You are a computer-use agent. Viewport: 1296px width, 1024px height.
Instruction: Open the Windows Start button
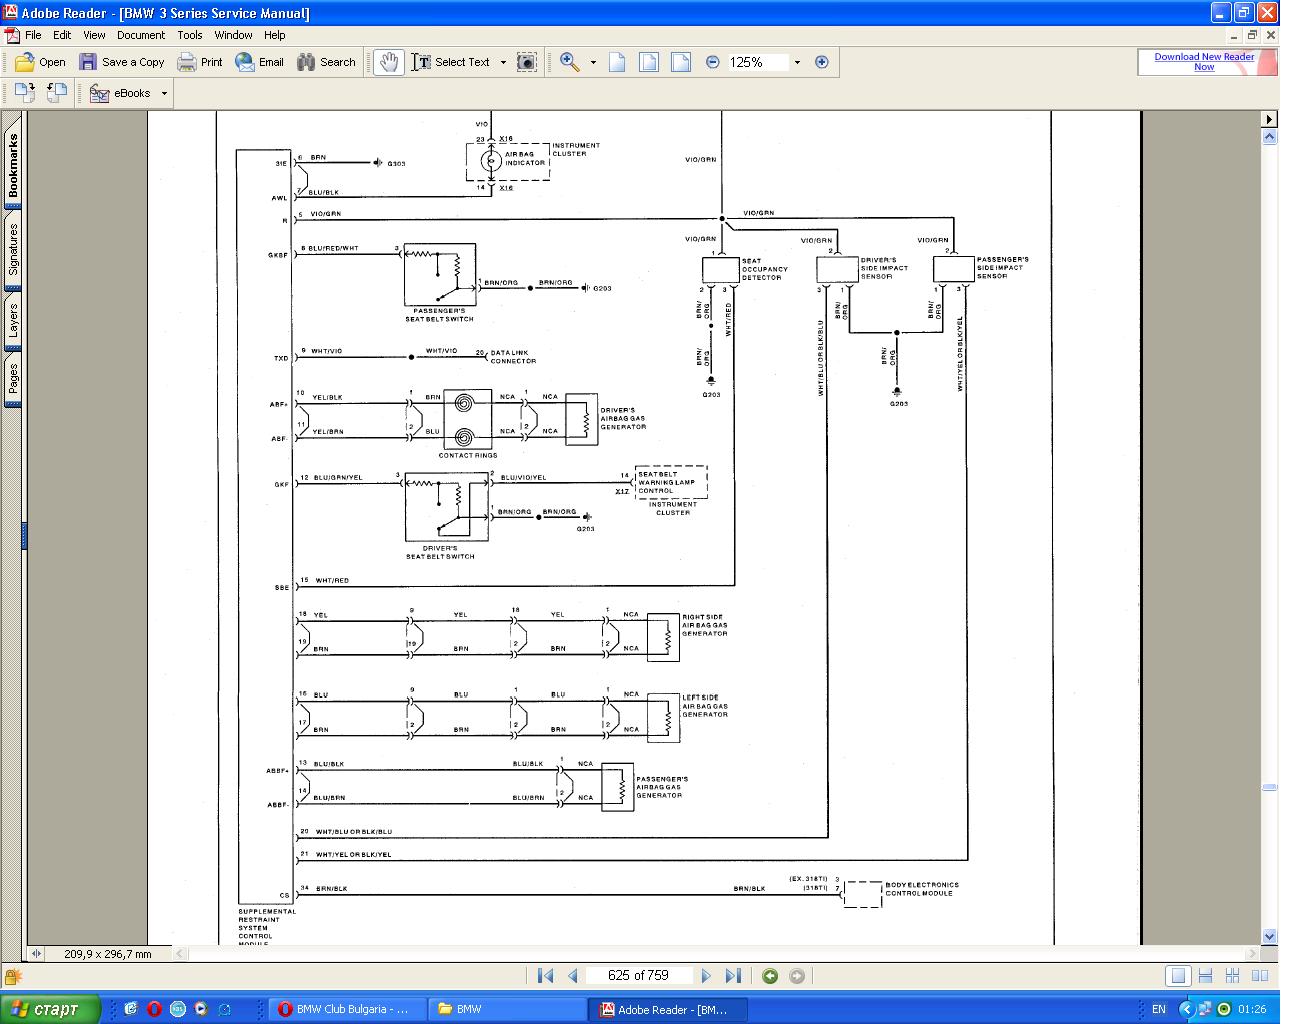pos(50,1009)
